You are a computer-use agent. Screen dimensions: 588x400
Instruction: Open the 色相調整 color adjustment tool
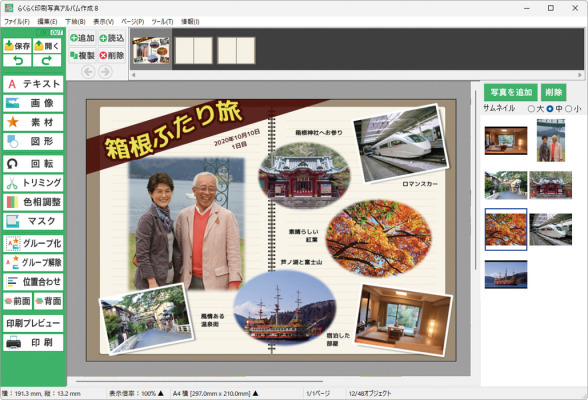coord(33,202)
